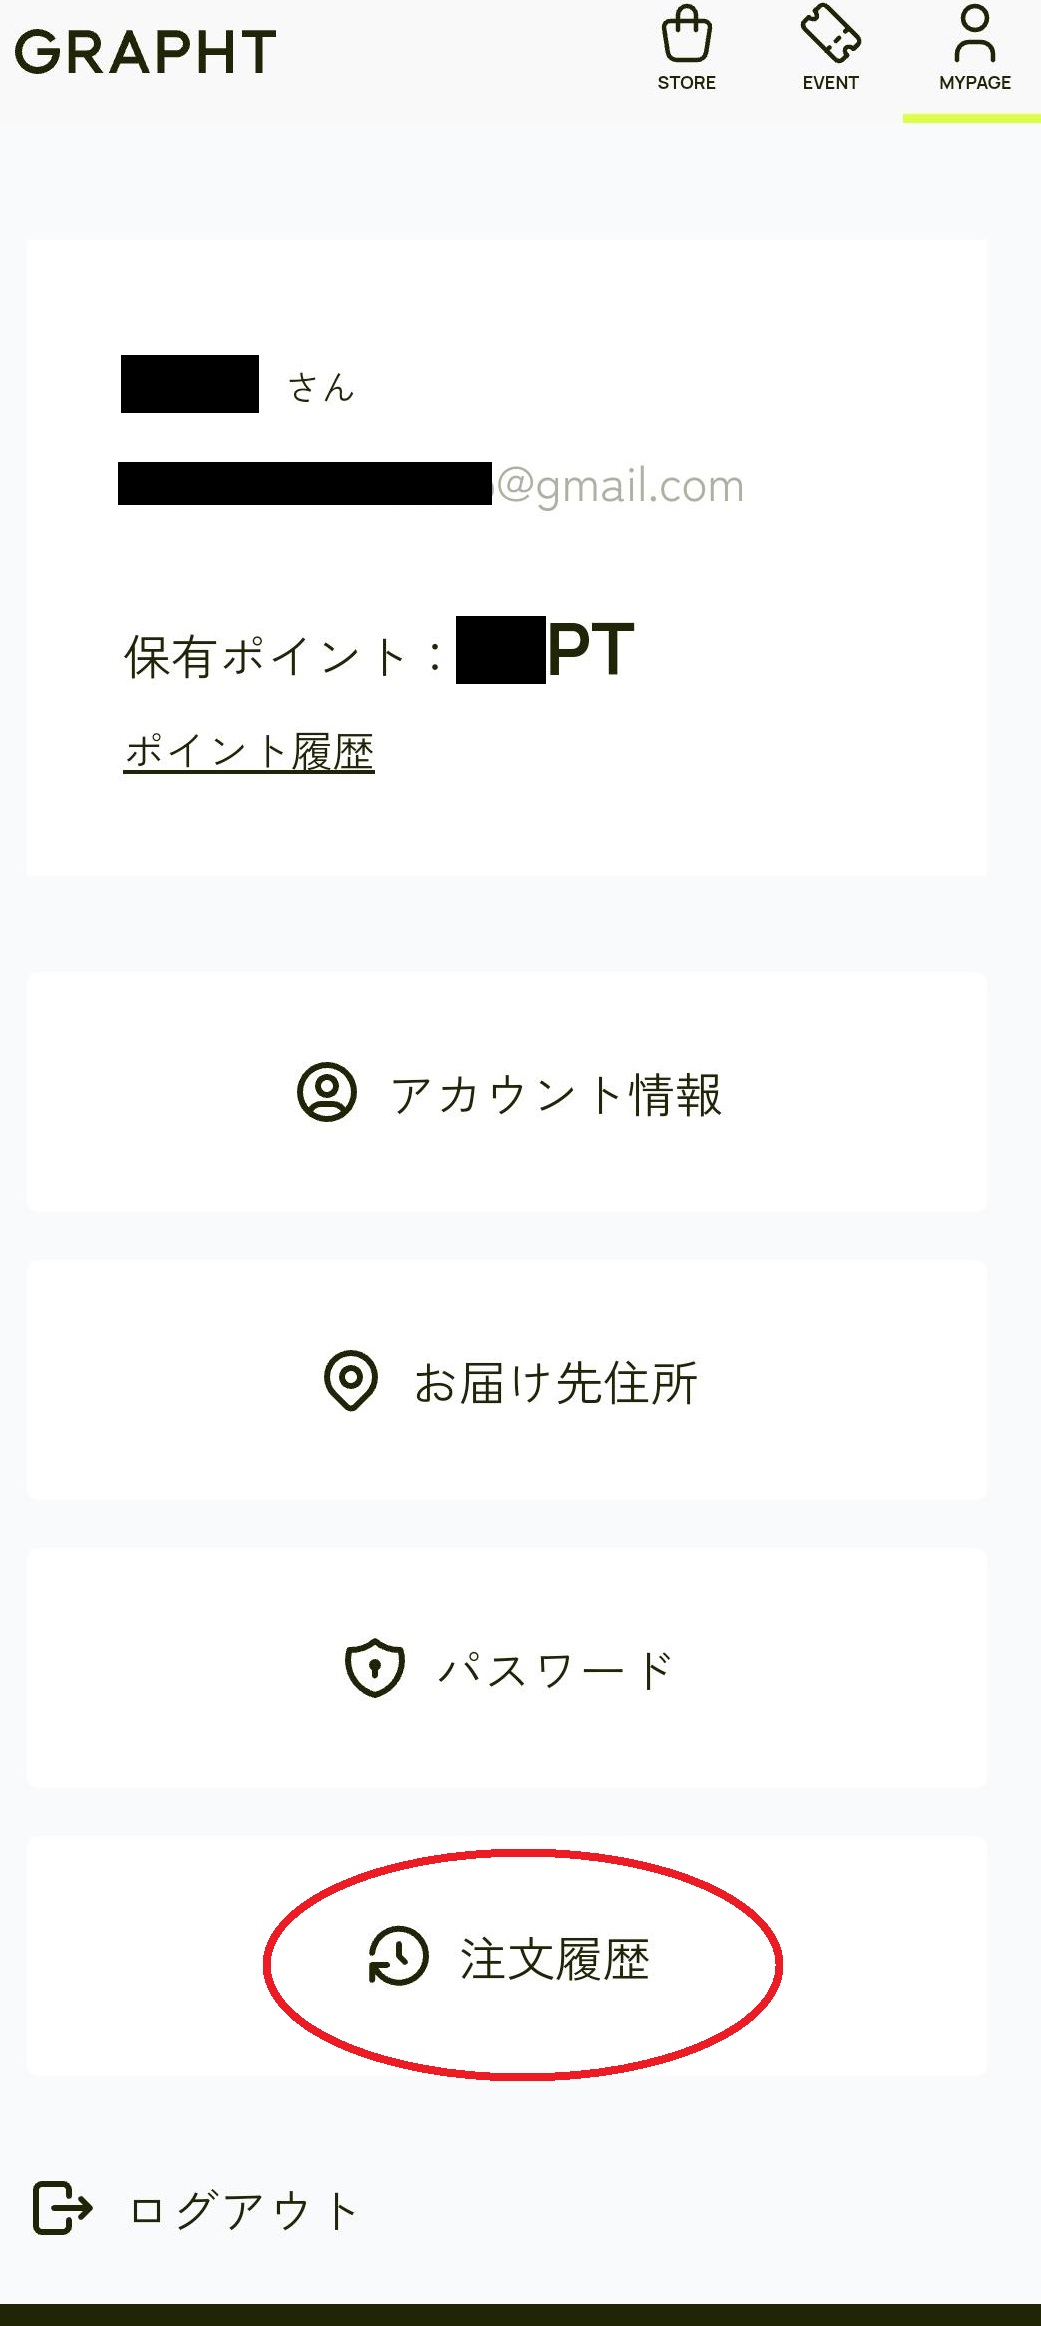
Task: Go to the EVENT tab label
Action: point(830,83)
